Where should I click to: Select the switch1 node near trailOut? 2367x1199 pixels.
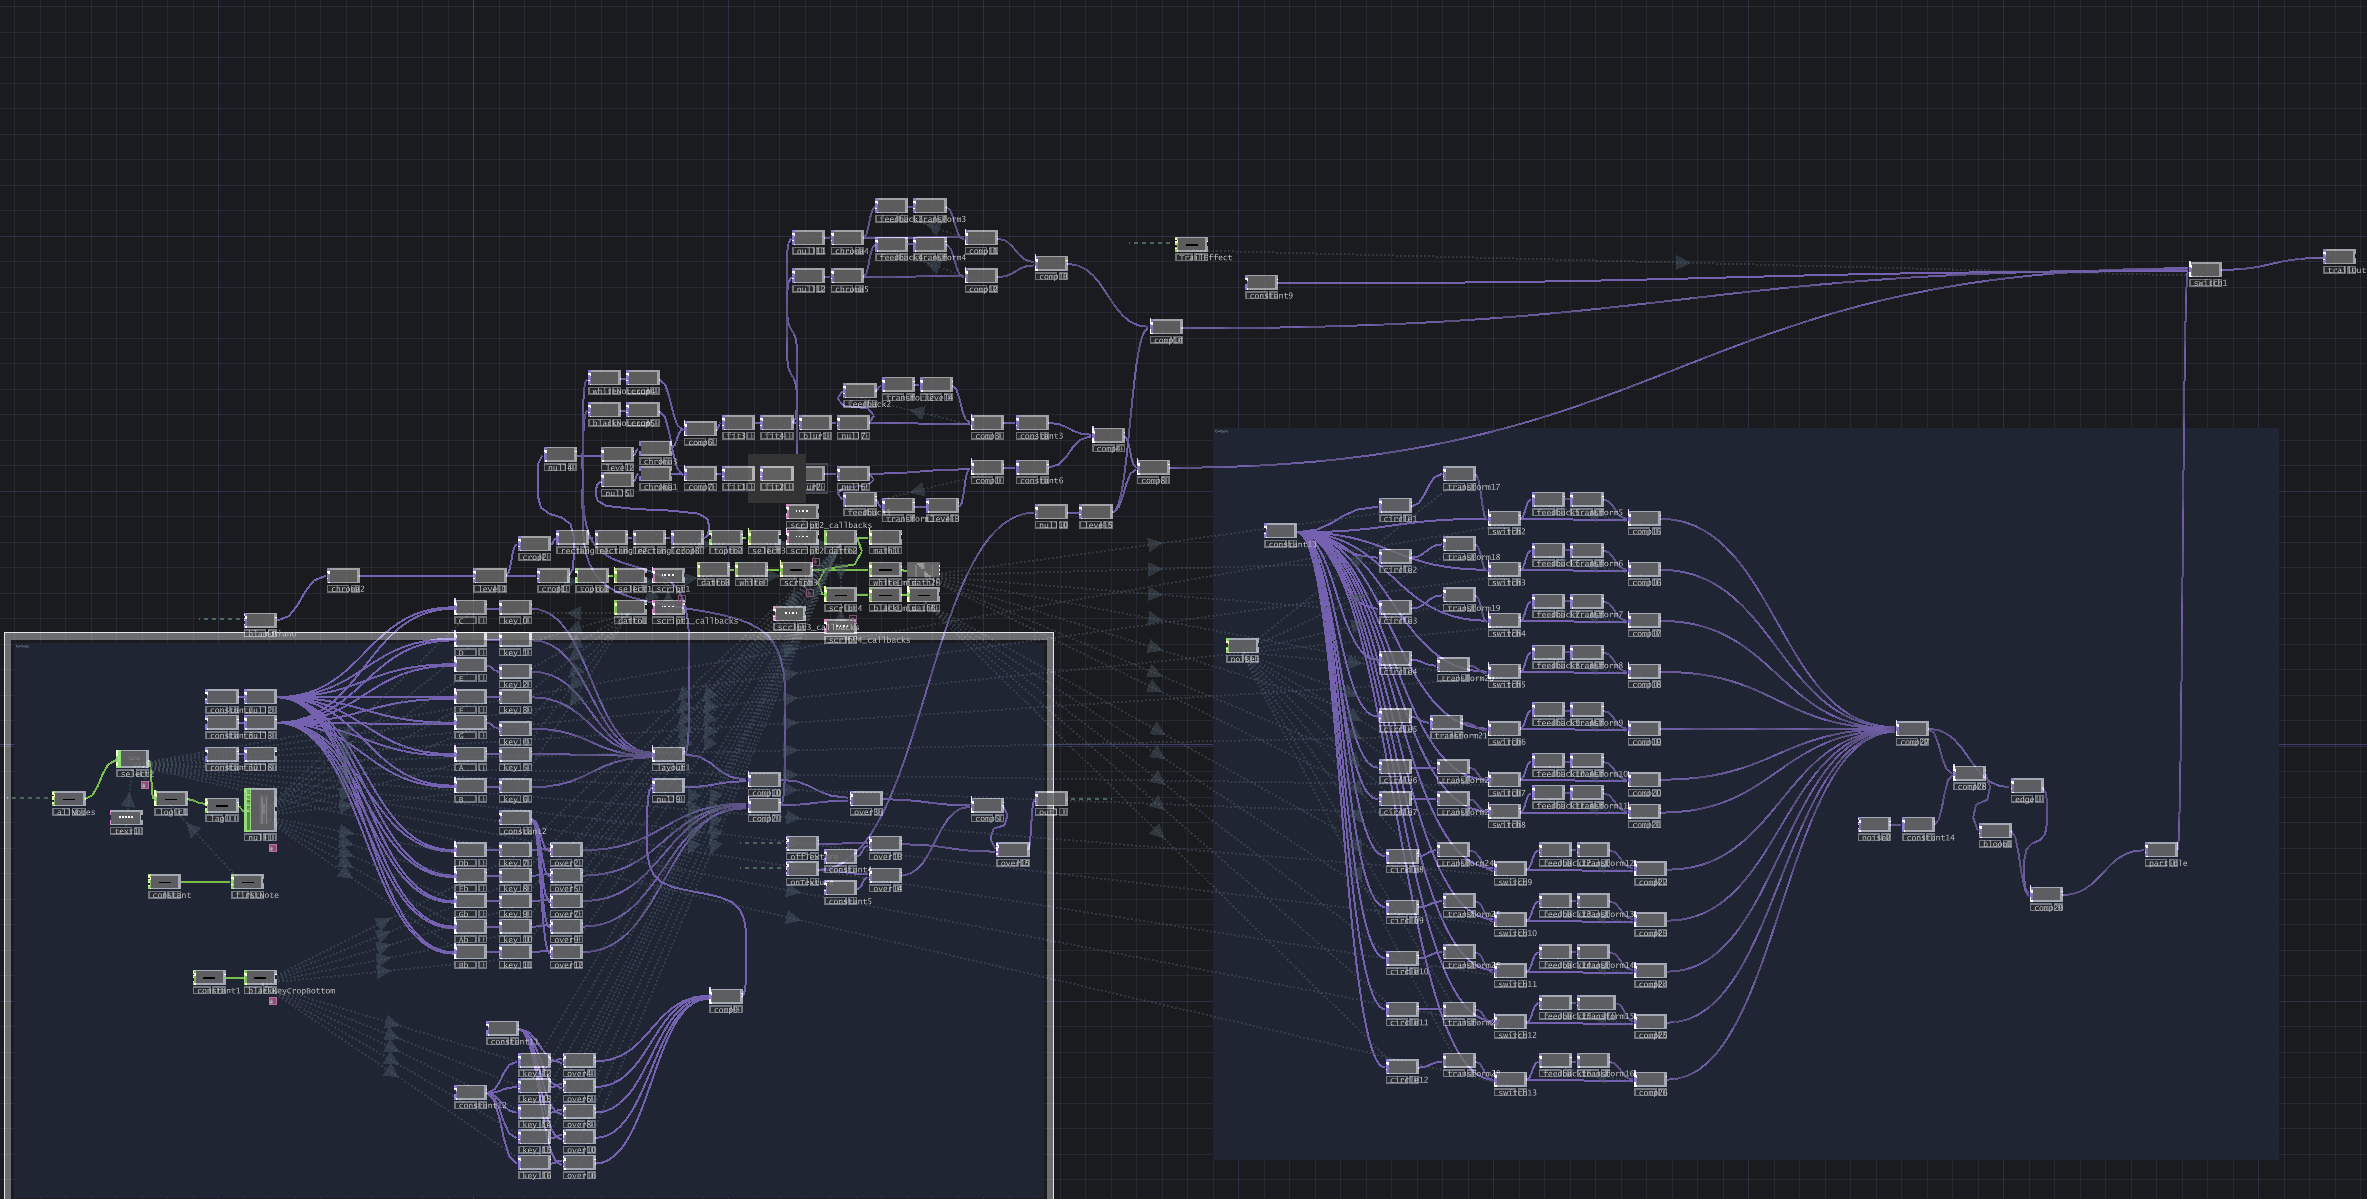(x=2205, y=270)
